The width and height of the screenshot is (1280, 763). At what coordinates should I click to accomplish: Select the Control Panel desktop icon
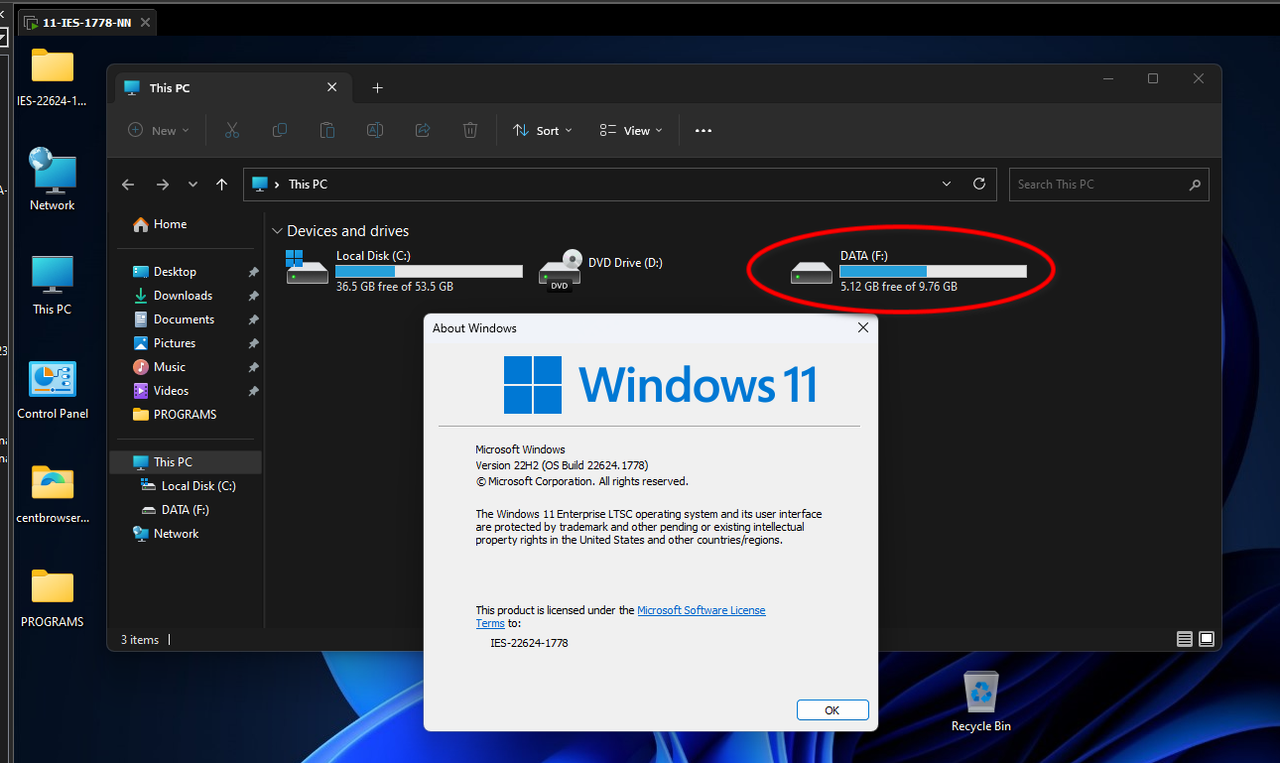[x=52, y=390]
